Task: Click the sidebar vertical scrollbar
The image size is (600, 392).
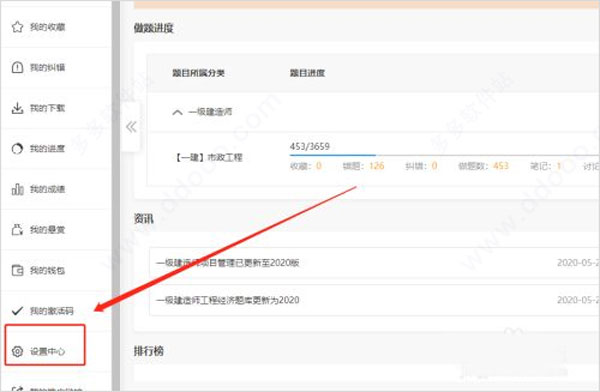Action: [116, 196]
